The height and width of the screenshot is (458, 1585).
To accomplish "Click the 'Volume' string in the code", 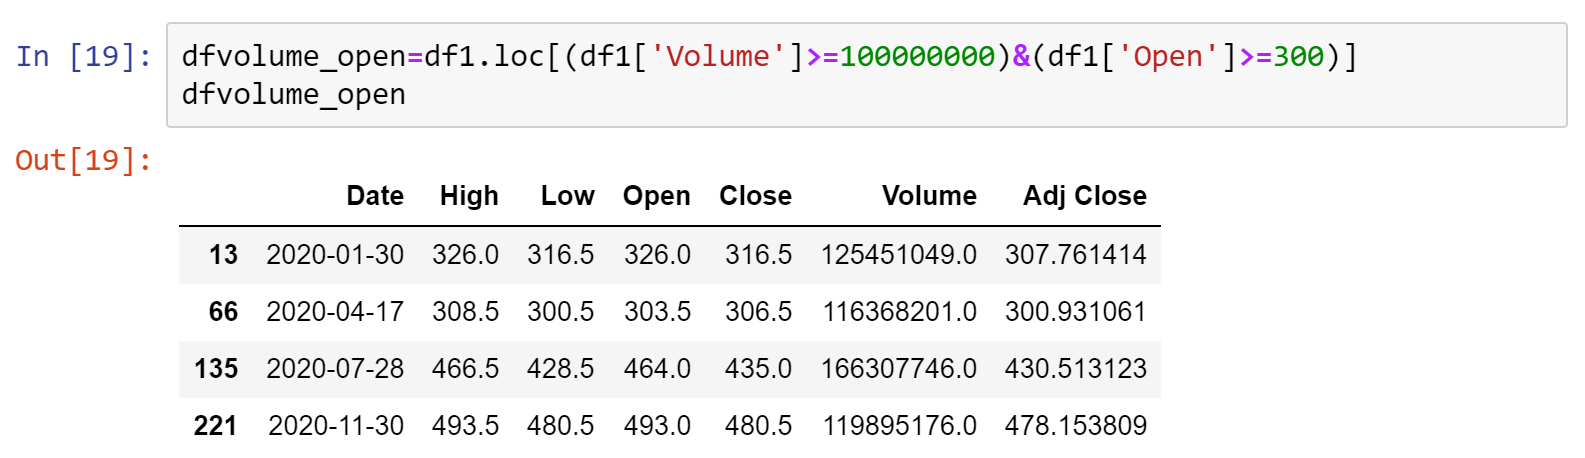I will pyautogui.click(x=719, y=56).
